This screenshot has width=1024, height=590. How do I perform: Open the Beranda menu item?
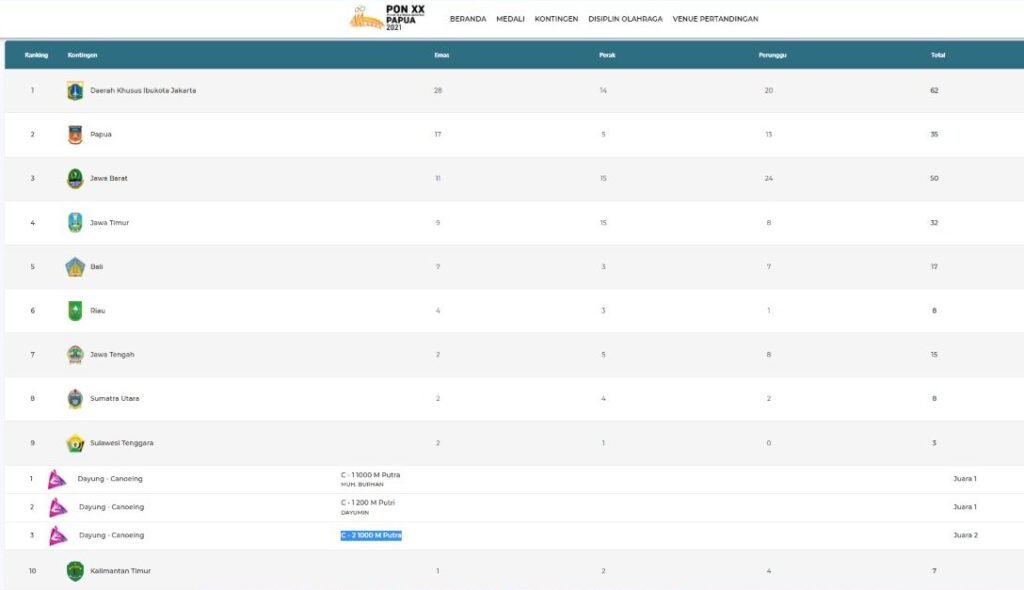(468, 19)
